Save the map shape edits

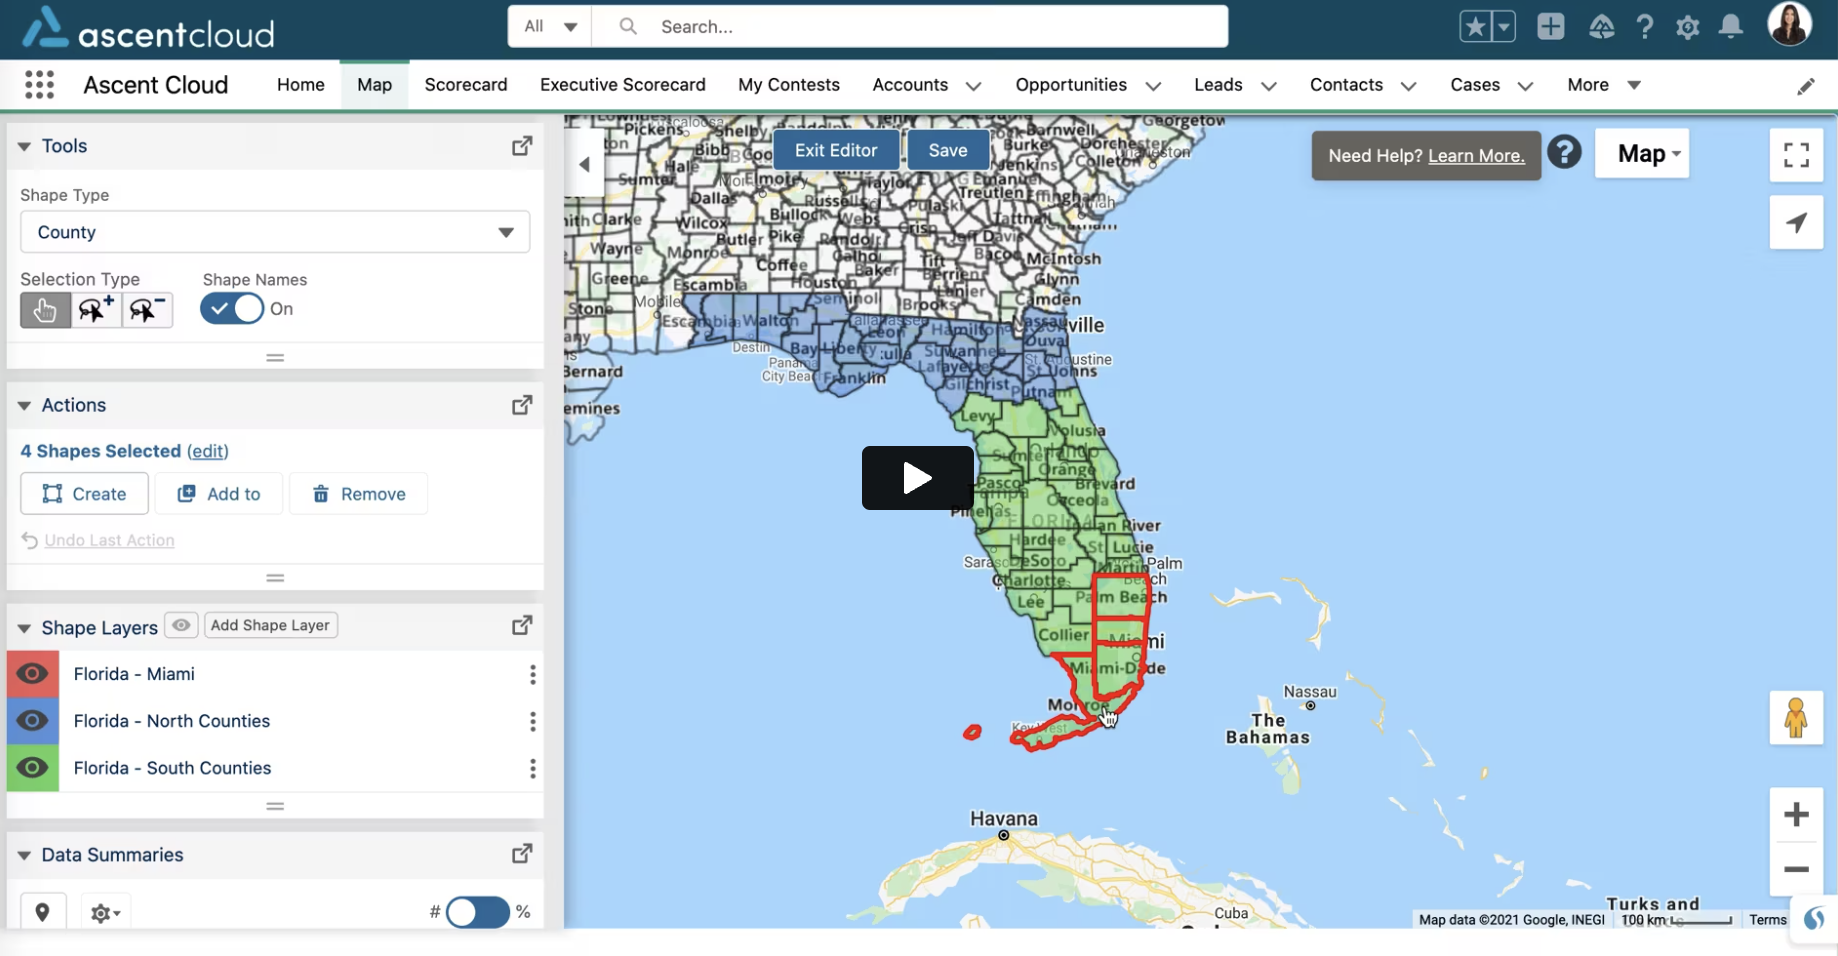(x=948, y=150)
